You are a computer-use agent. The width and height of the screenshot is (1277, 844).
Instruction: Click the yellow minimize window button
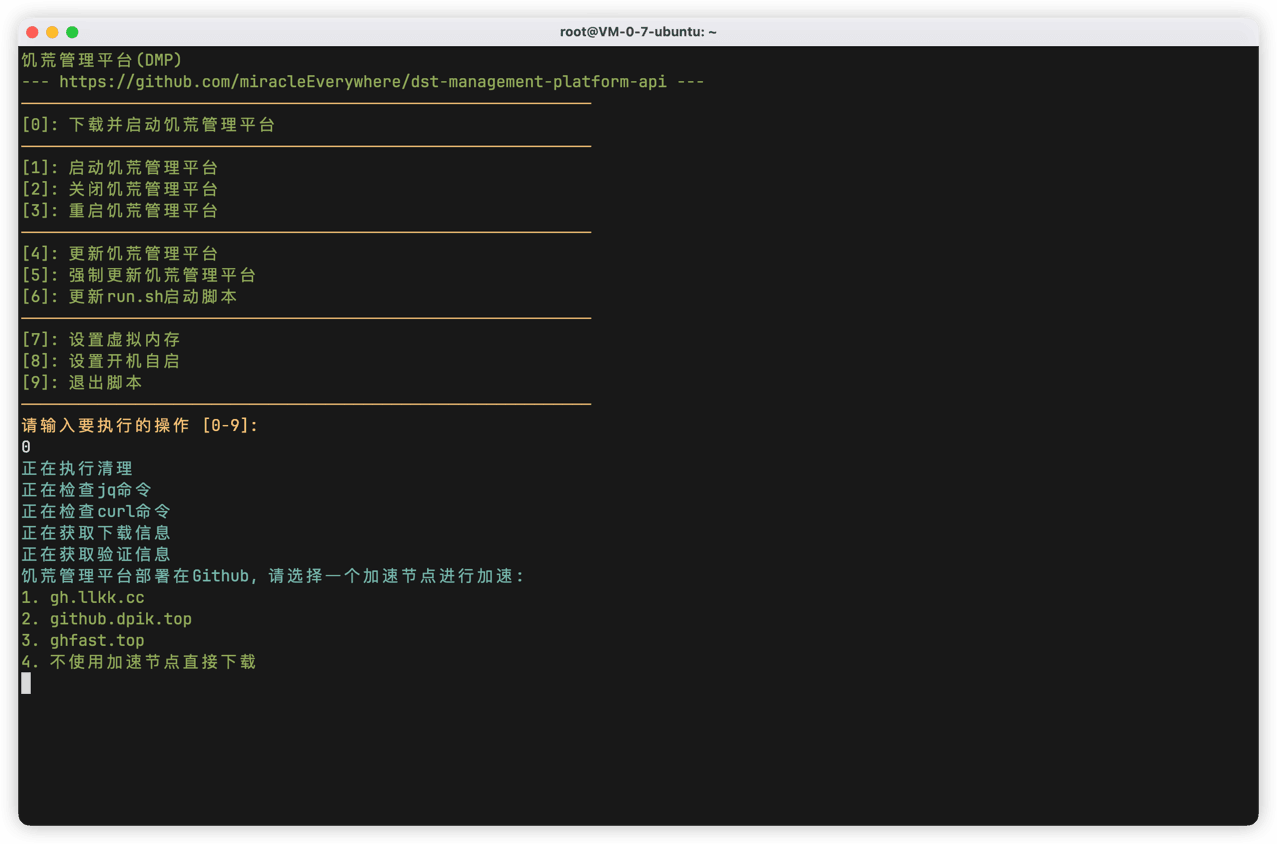(x=52, y=32)
